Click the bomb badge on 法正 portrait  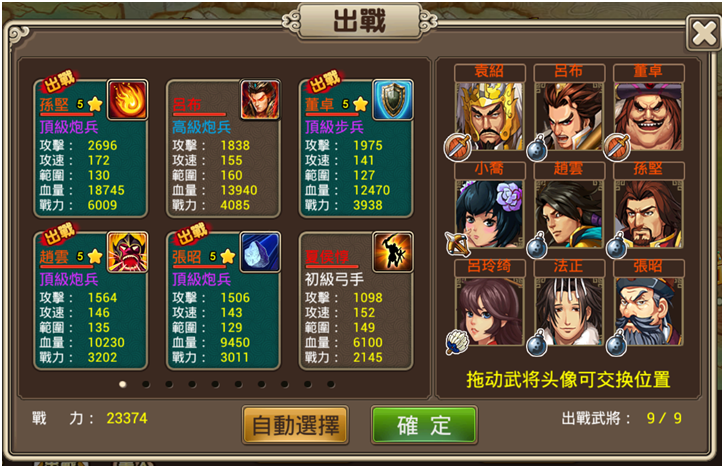[x=537, y=343]
